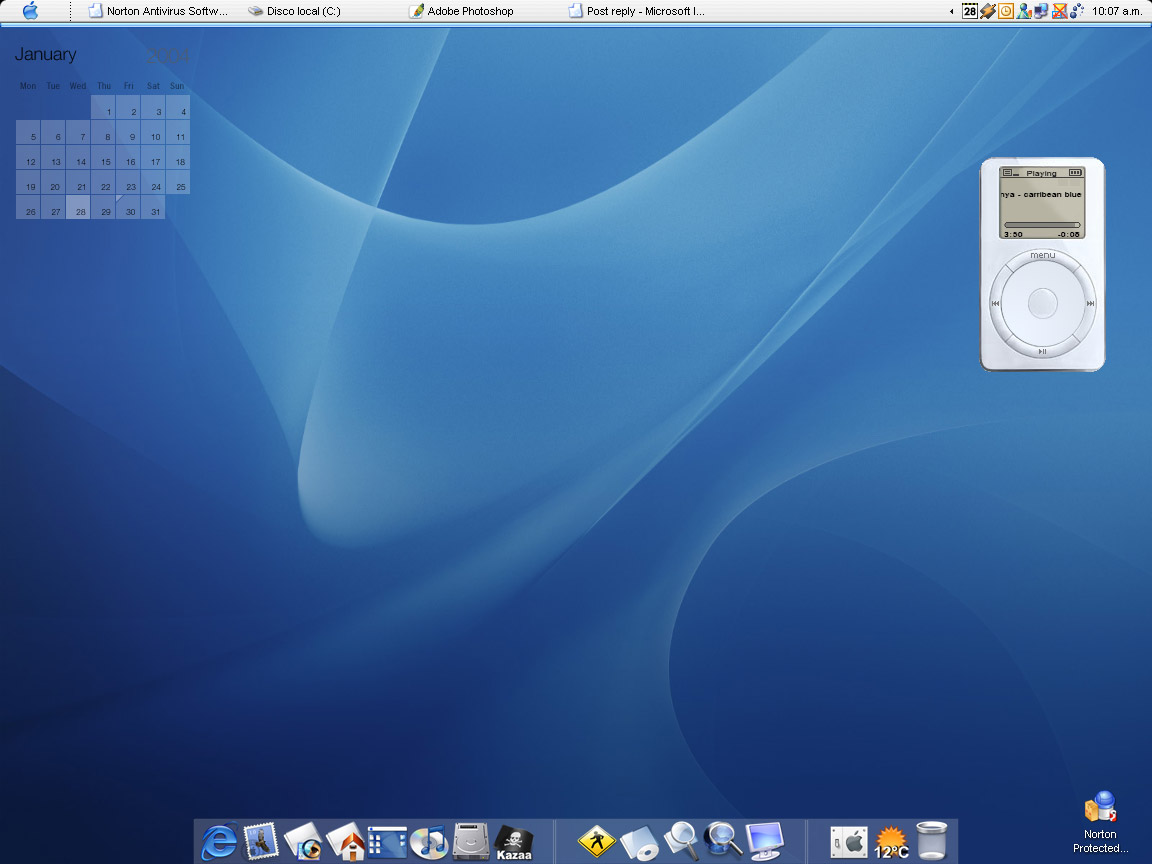Launch iTunes music disc dock icon
The image size is (1152, 864).
(429, 842)
